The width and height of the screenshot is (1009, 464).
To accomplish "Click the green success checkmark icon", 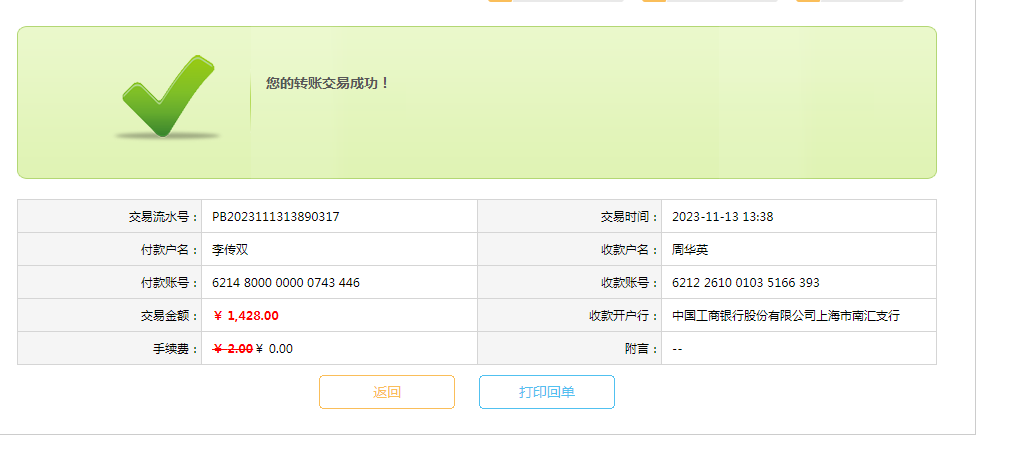I will click(168, 96).
